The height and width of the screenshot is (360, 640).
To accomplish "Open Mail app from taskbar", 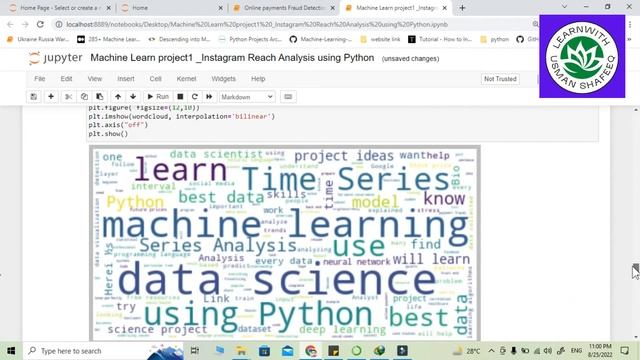I will [288, 351].
